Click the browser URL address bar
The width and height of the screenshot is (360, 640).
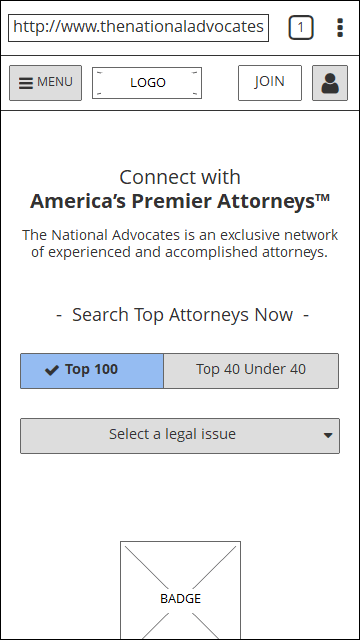pyautogui.click(x=138, y=28)
